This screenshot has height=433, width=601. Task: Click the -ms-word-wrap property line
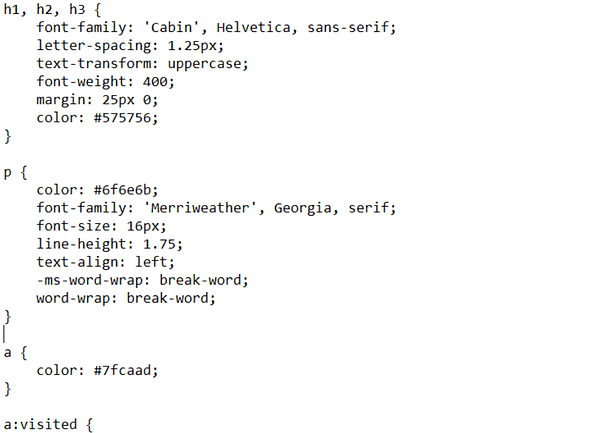[x=142, y=280]
